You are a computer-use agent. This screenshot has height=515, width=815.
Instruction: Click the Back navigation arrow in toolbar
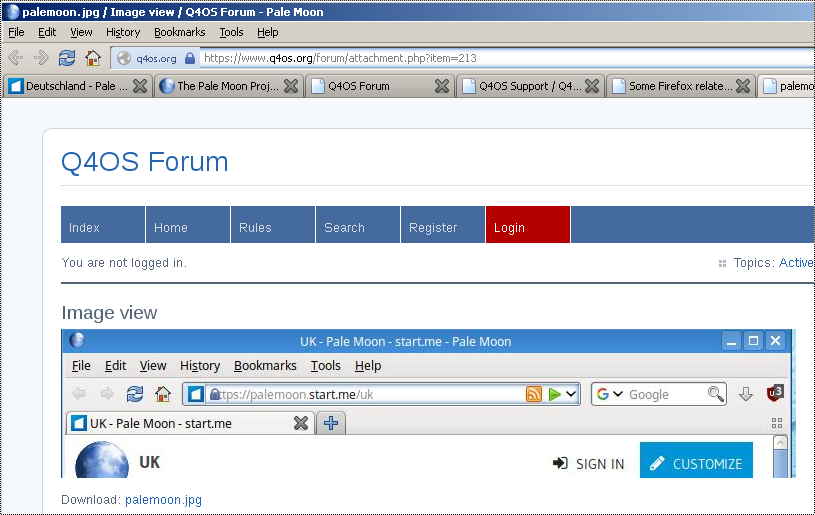[x=16, y=58]
